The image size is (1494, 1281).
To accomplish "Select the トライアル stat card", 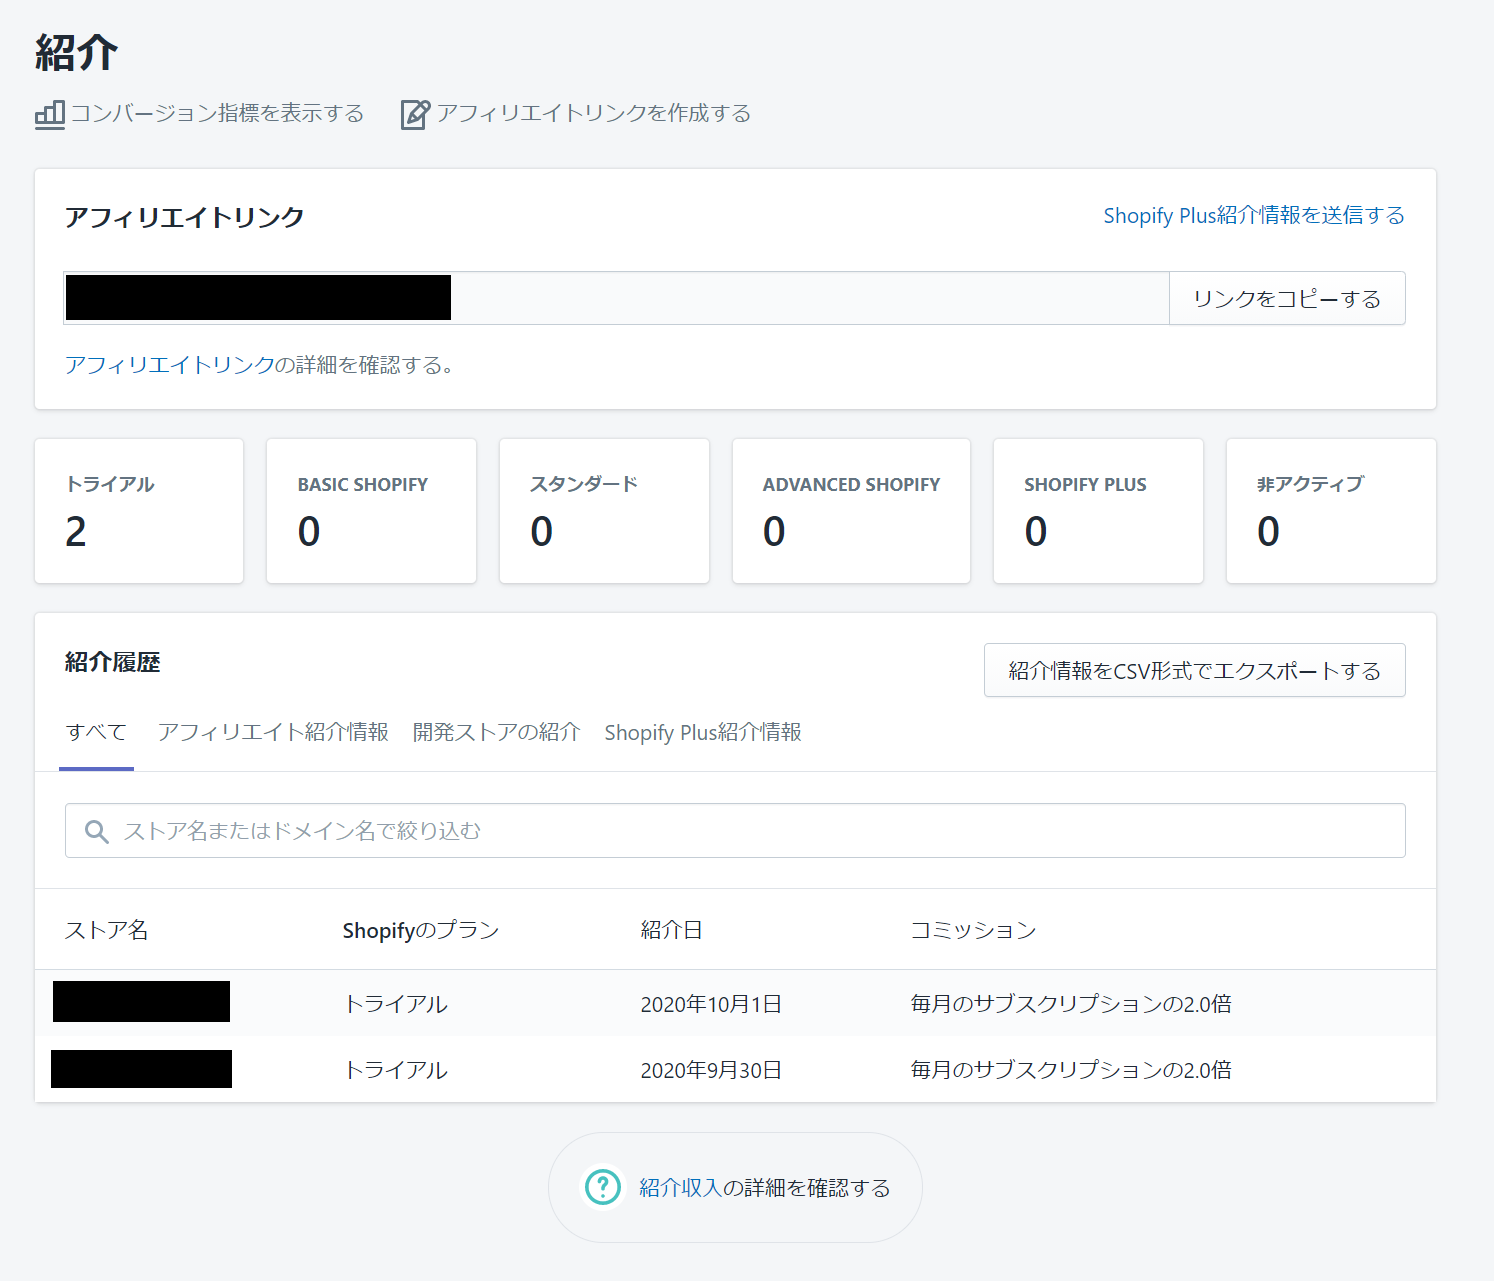I will pos(139,511).
